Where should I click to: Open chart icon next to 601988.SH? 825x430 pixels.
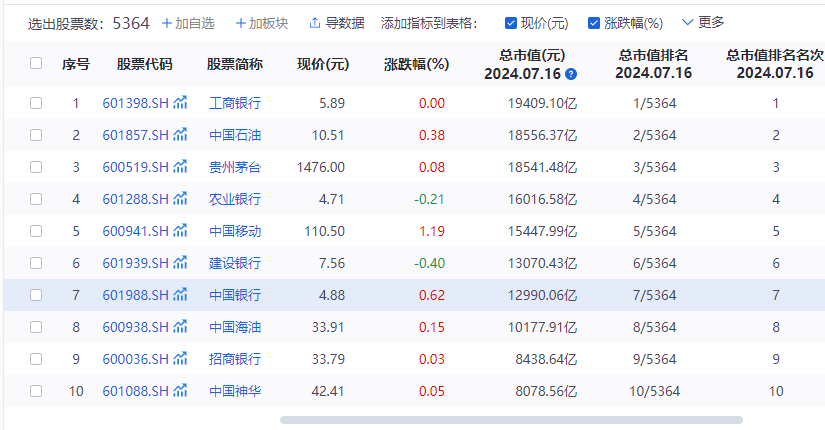(x=180, y=295)
